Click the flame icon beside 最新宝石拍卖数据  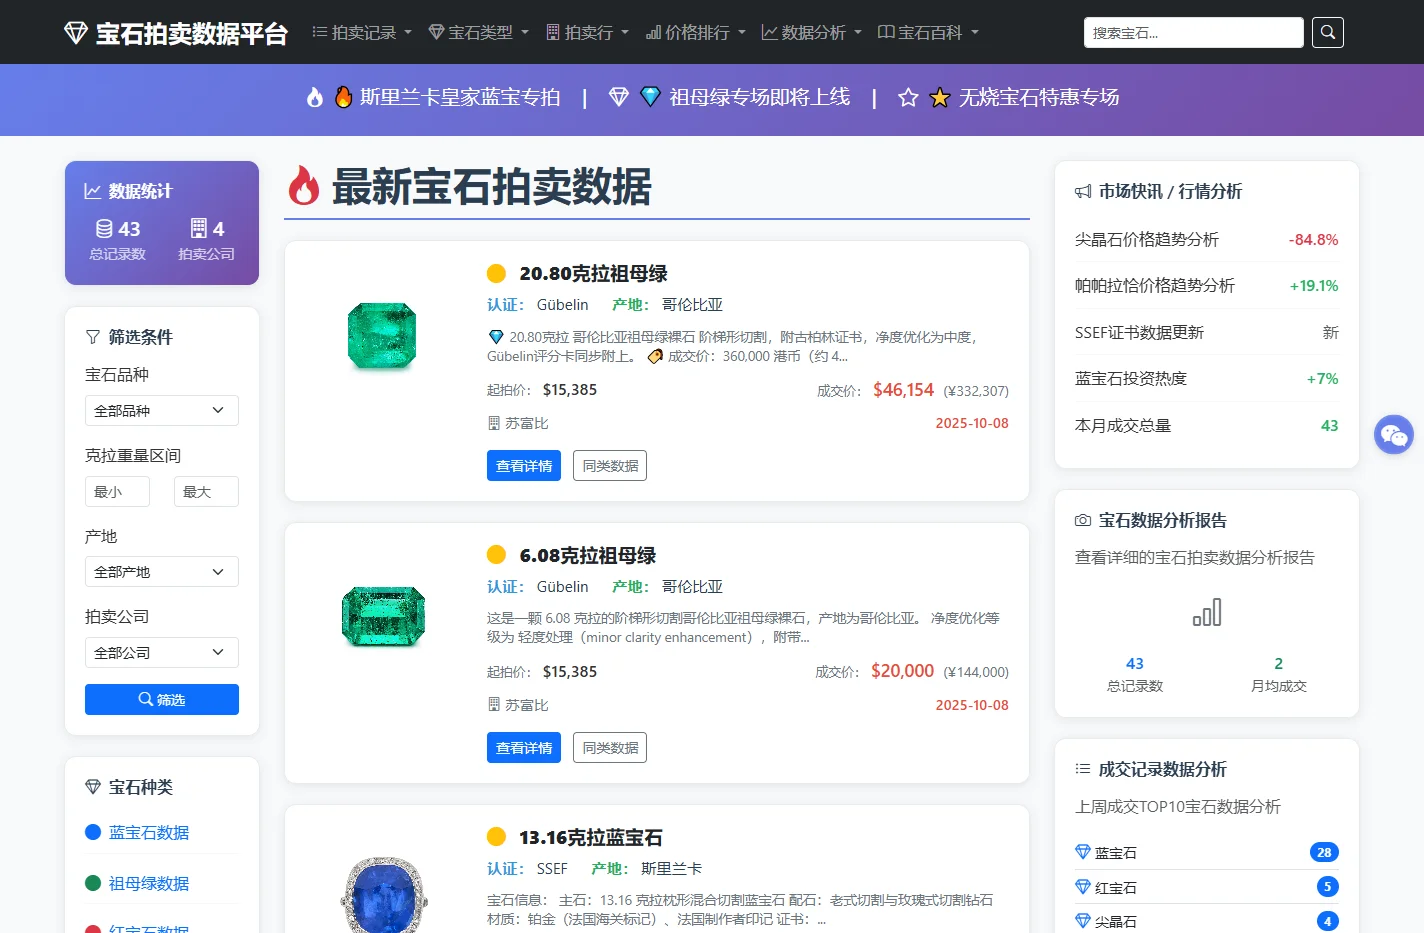click(304, 186)
